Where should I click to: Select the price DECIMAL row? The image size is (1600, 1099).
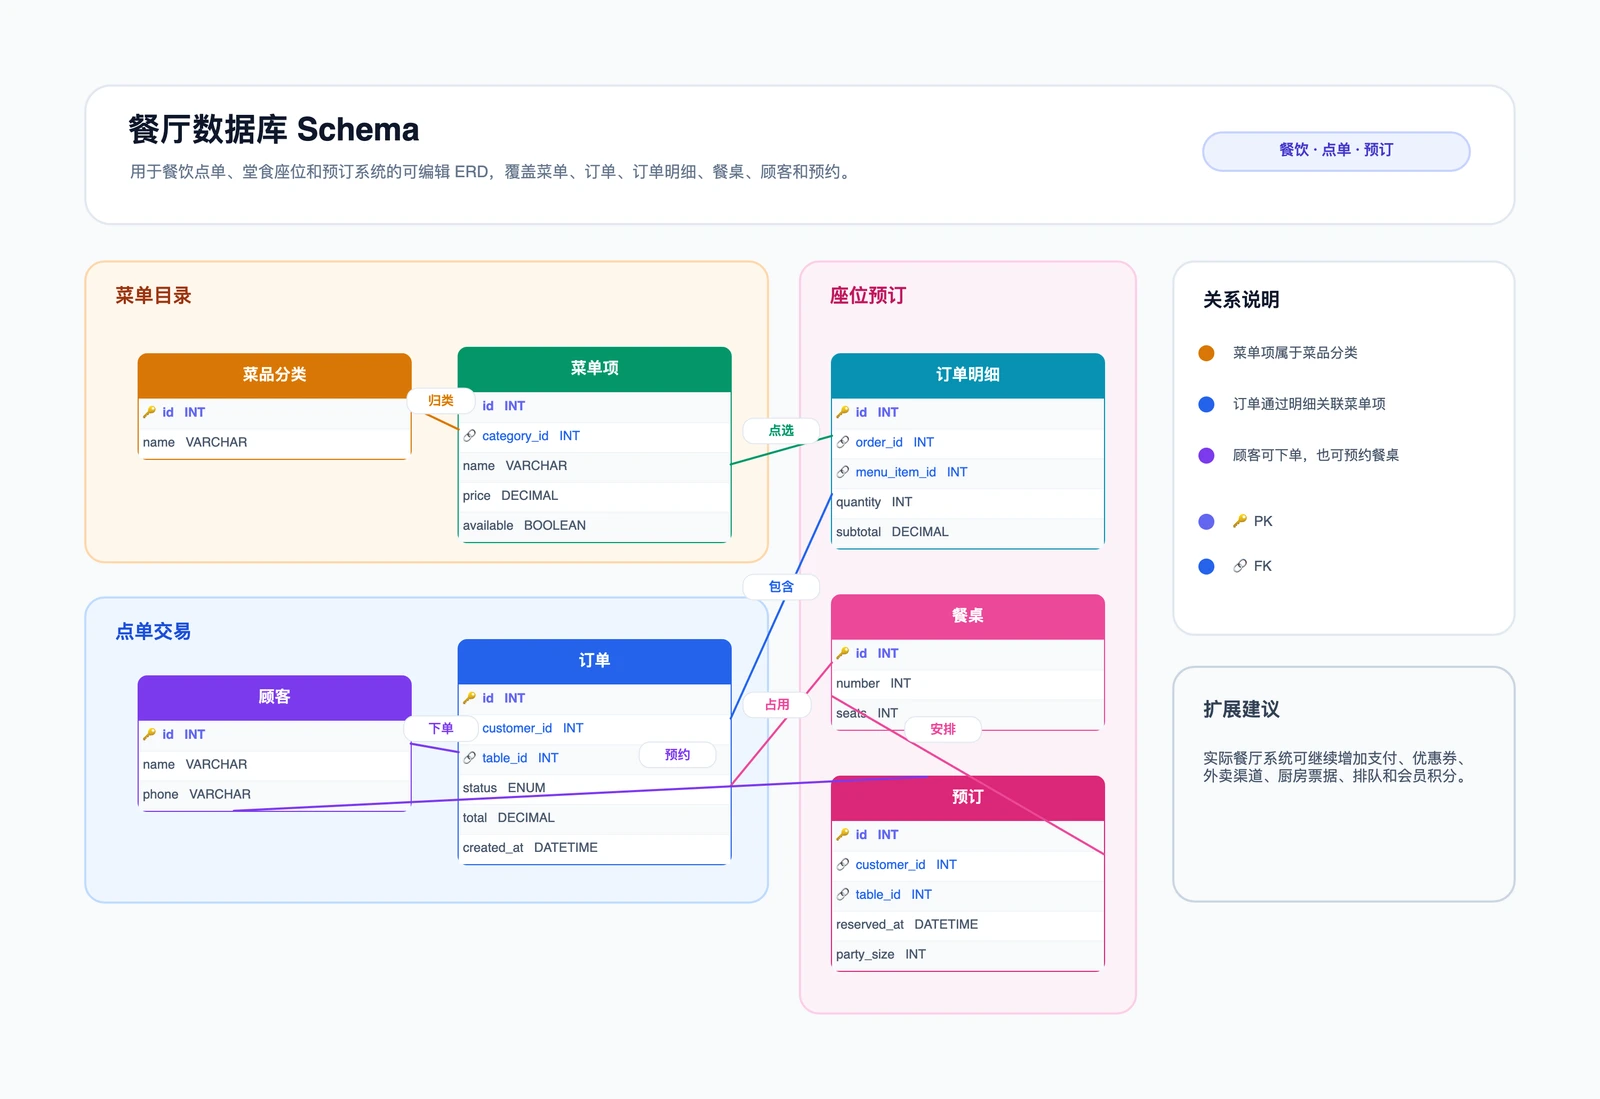coord(594,496)
